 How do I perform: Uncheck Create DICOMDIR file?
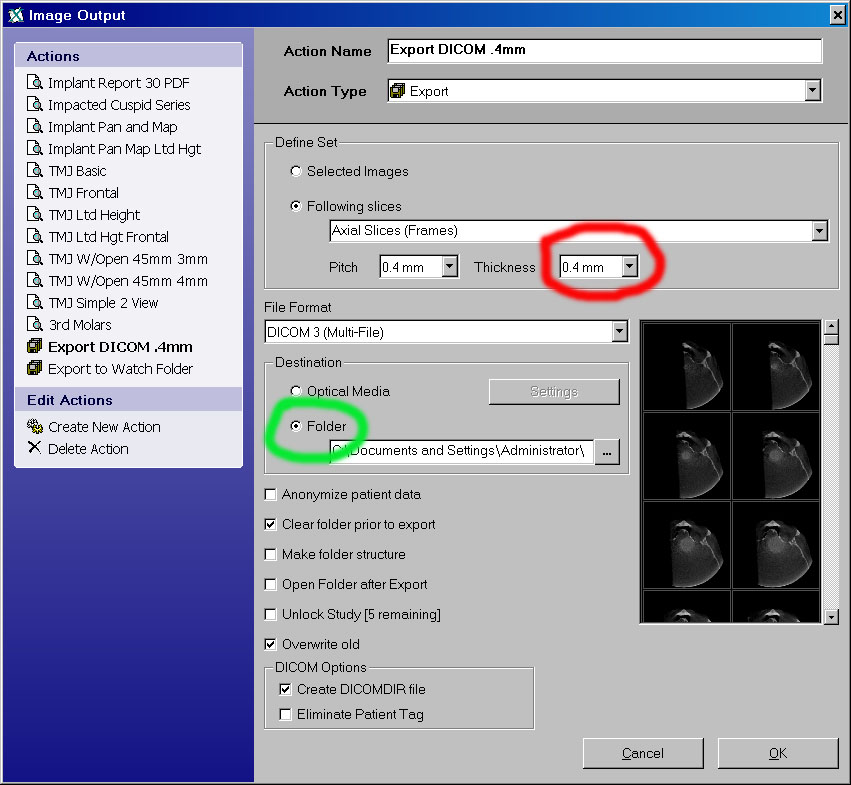[x=285, y=689]
